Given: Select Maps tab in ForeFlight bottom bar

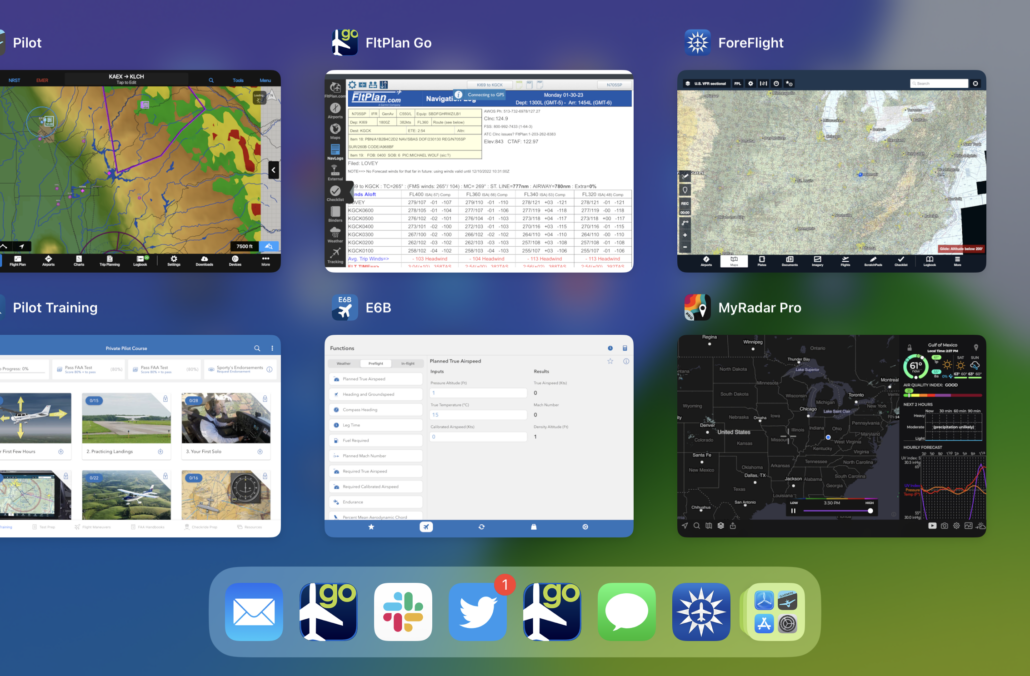Looking at the screenshot, I should (734, 261).
